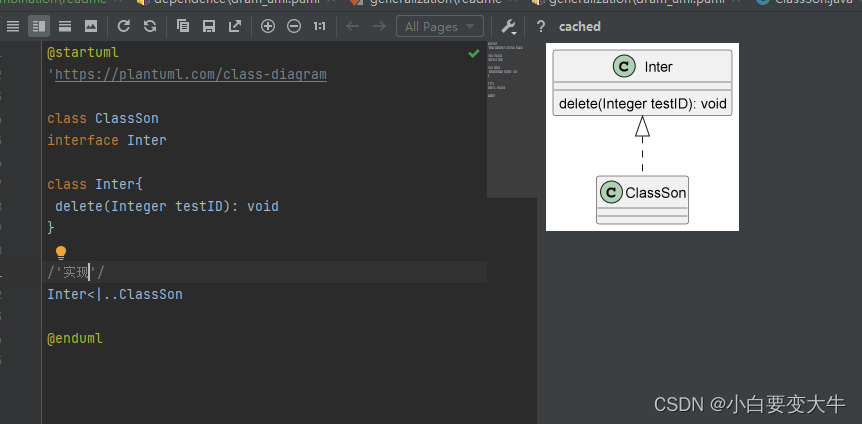Click the ClassSon class circle icon
Image resolution: width=862 pixels, height=424 pixels.
click(x=611, y=192)
